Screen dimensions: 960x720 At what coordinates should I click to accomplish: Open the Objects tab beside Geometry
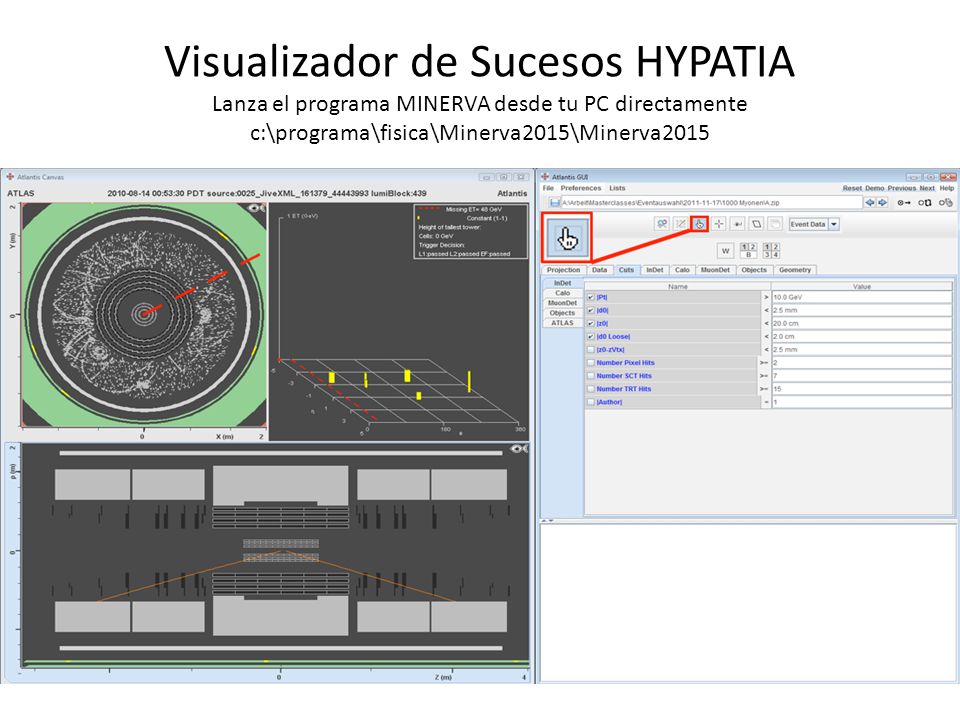click(x=754, y=270)
